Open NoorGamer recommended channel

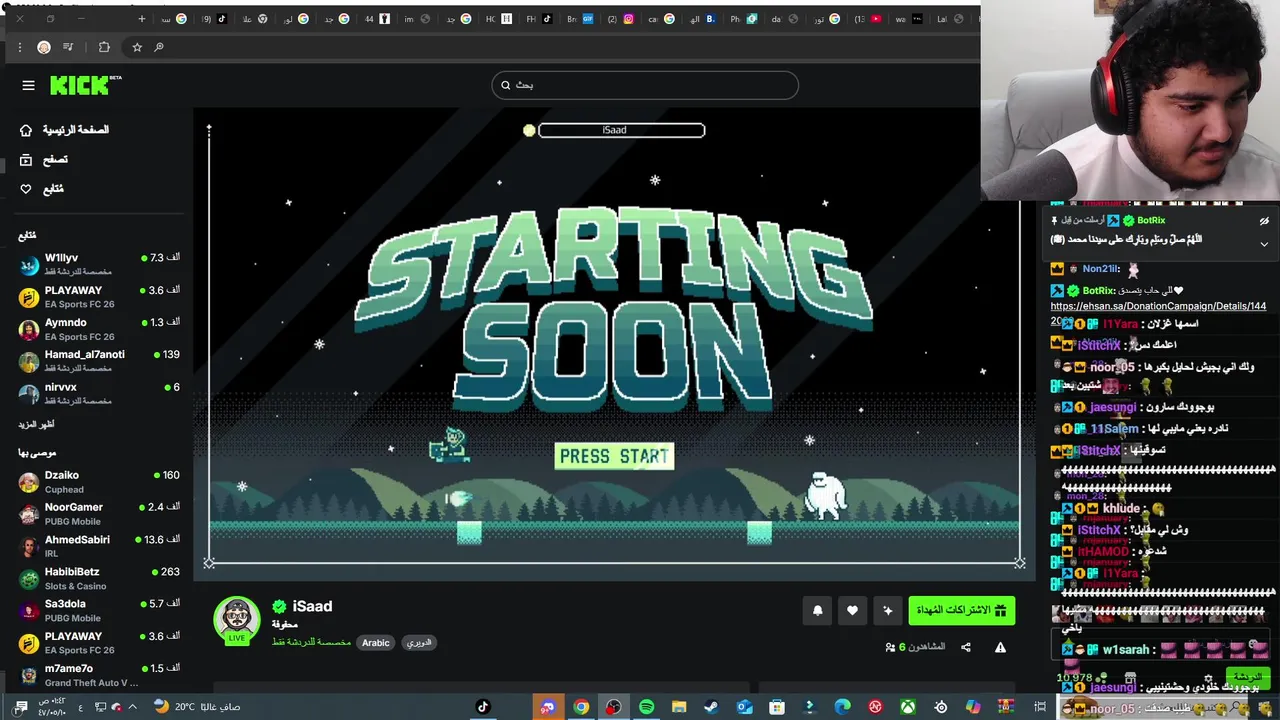pos(99,514)
